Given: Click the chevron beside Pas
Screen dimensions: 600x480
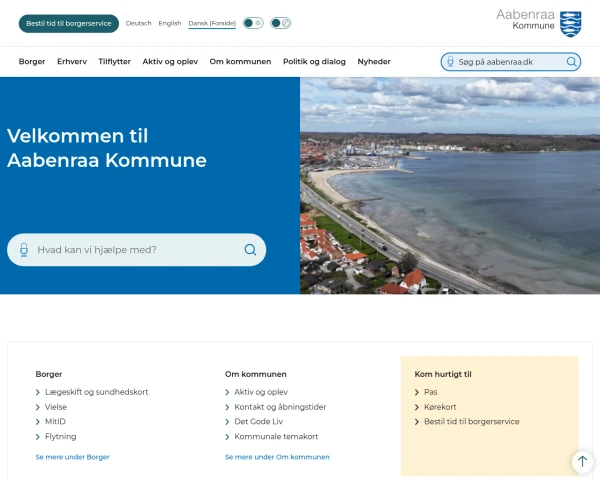Looking at the screenshot, I should coord(417,392).
